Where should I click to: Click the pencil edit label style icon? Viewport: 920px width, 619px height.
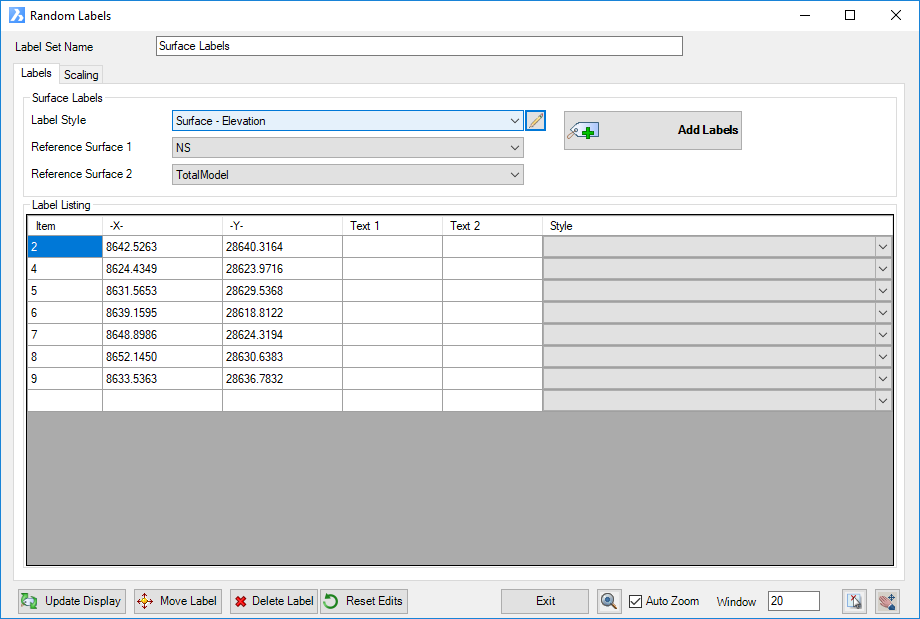535,121
